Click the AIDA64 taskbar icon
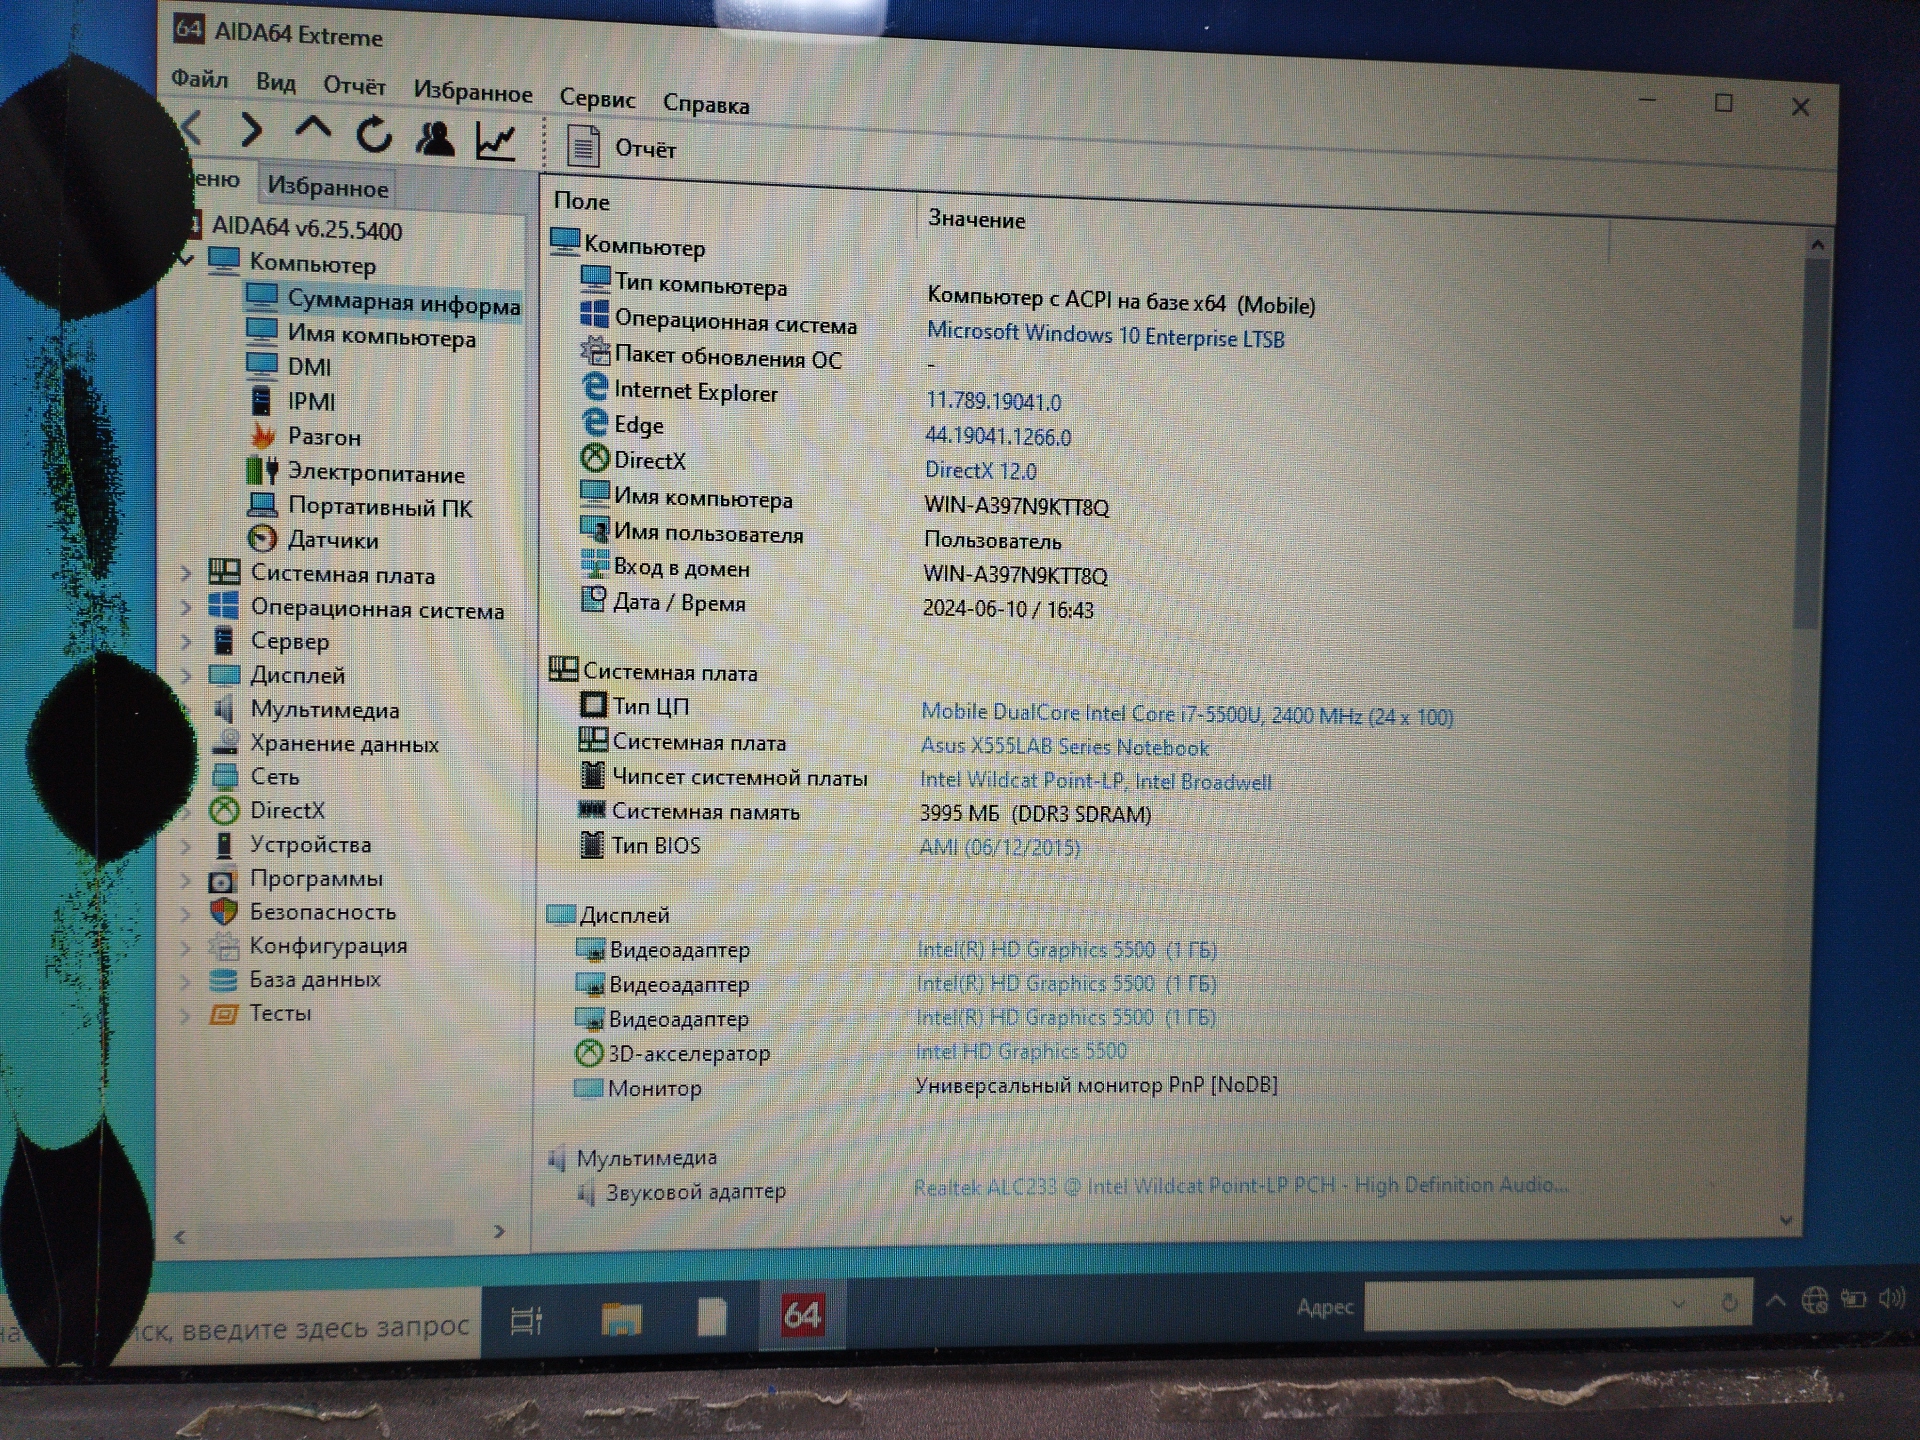The height and width of the screenshot is (1440, 1920). [802, 1314]
